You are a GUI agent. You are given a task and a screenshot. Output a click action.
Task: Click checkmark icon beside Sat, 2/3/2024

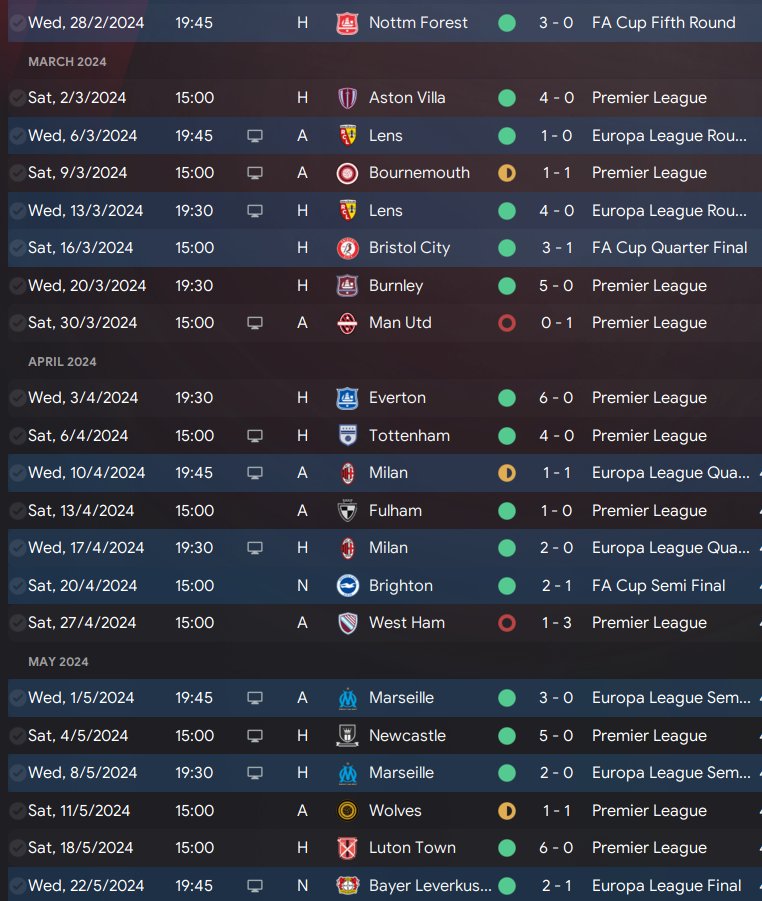[x=17, y=98]
